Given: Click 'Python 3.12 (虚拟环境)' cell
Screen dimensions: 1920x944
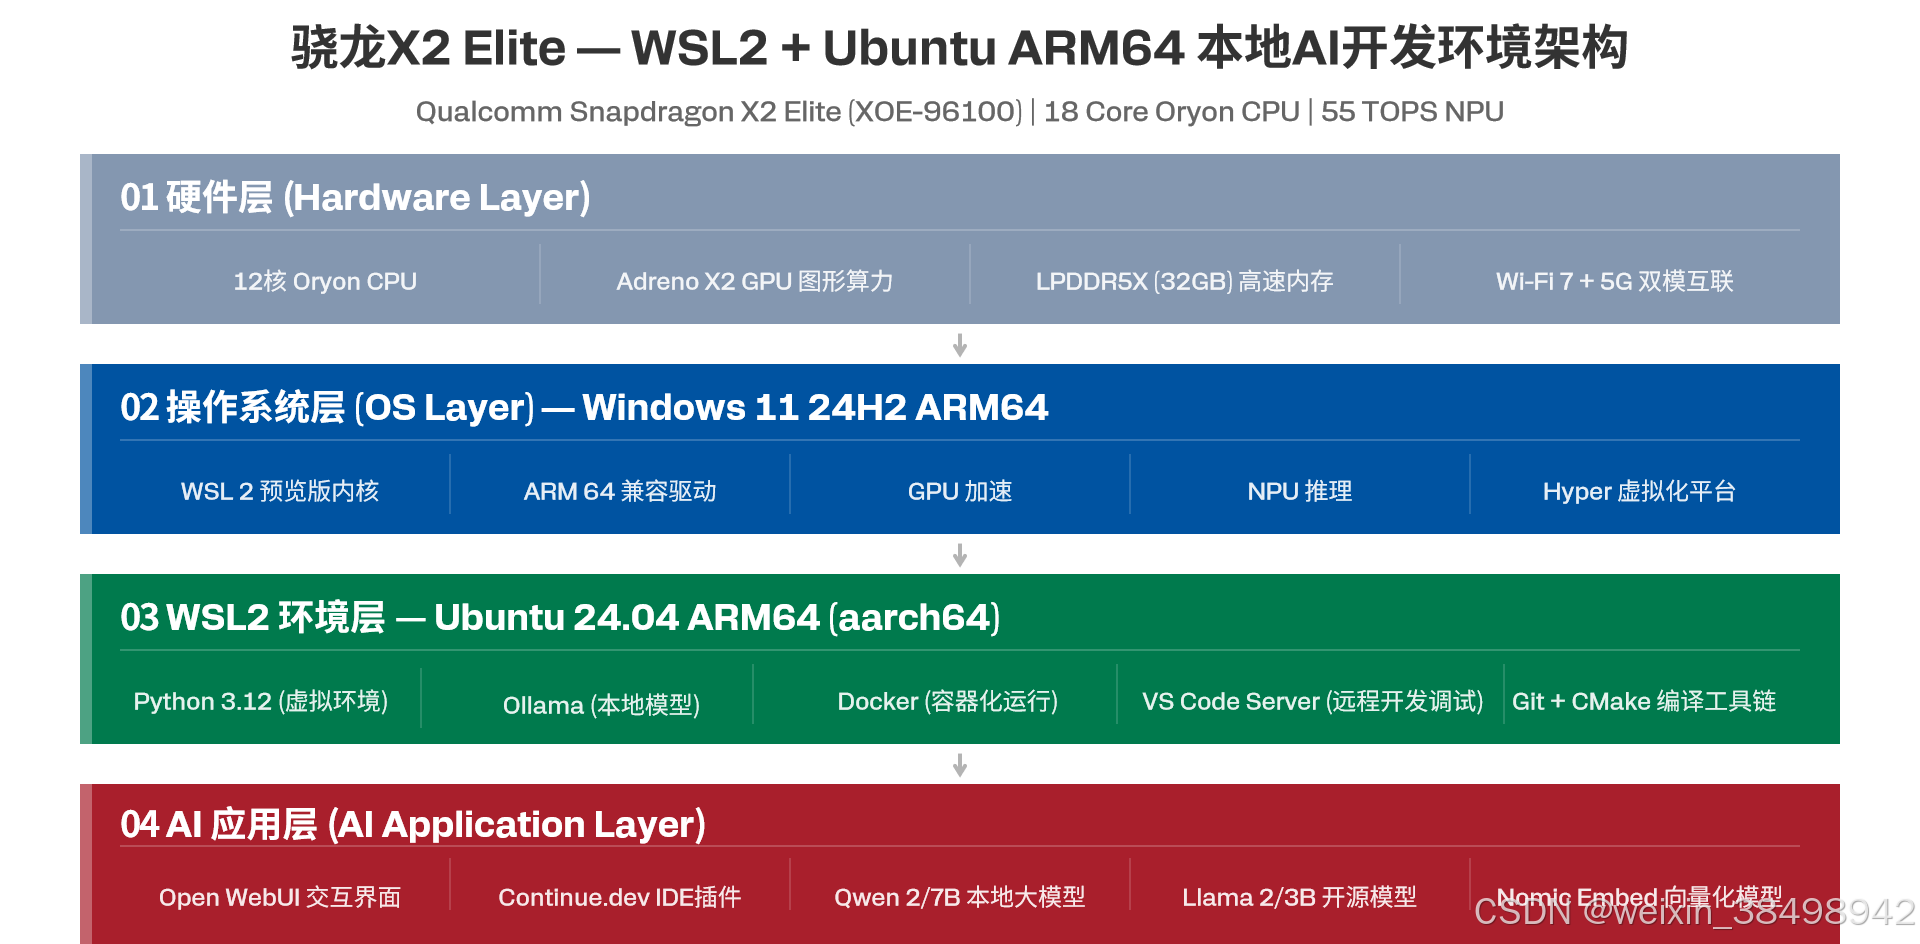Looking at the screenshot, I should click(261, 701).
